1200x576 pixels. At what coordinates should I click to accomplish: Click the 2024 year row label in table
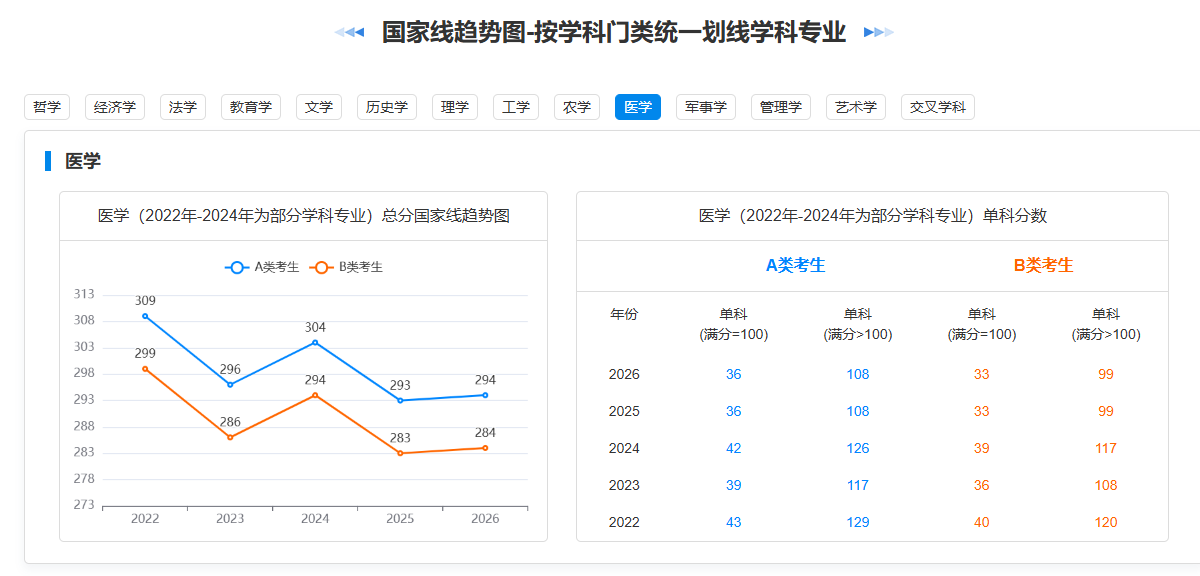624,448
